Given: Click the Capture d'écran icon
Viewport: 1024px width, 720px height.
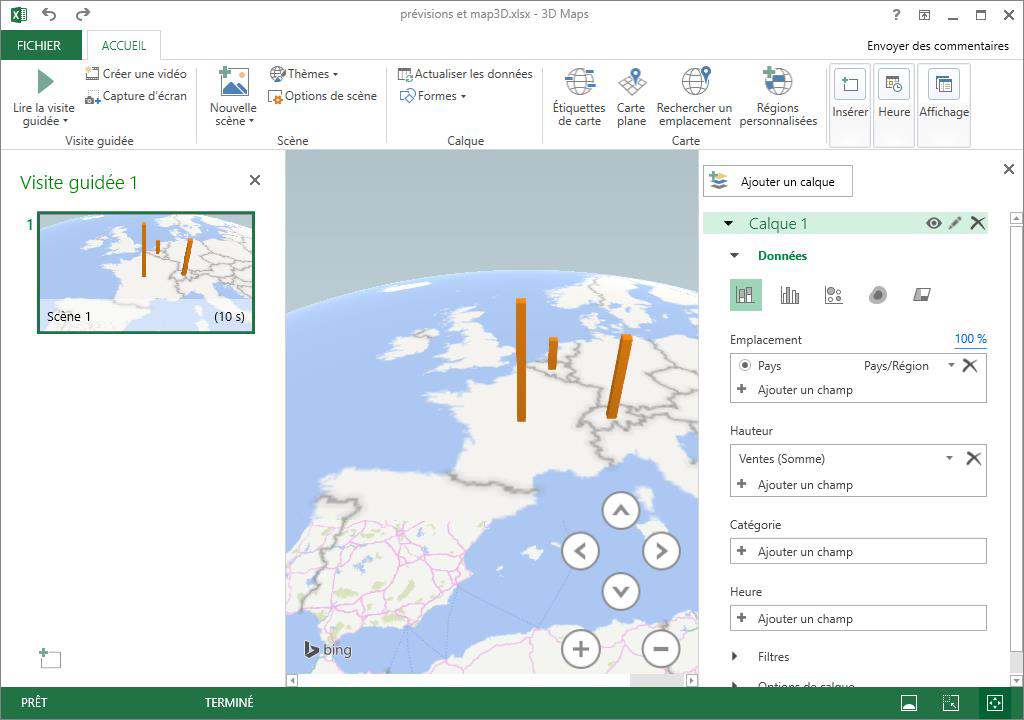Looking at the screenshot, I should (x=93, y=97).
